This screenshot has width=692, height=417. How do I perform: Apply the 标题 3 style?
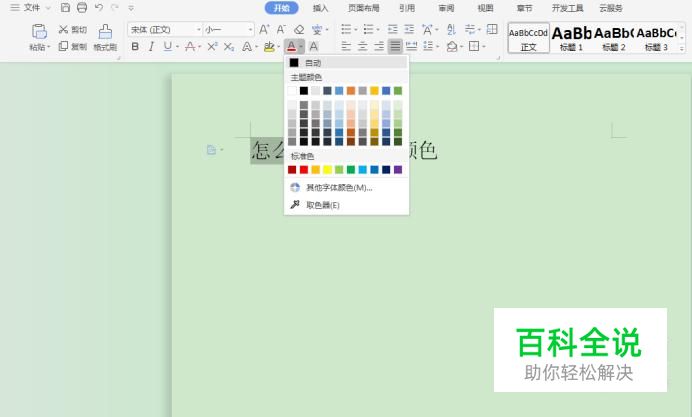coord(656,38)
